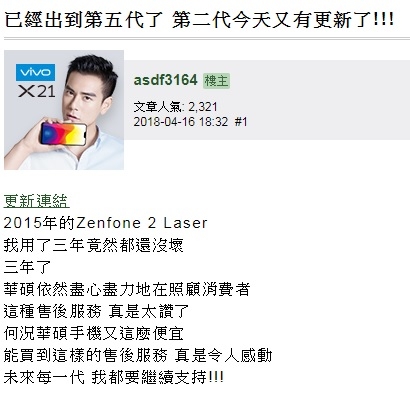Open the 更新連結 hyperlink
The height and width of the screenshot is (404, 410).
(36, 201)
